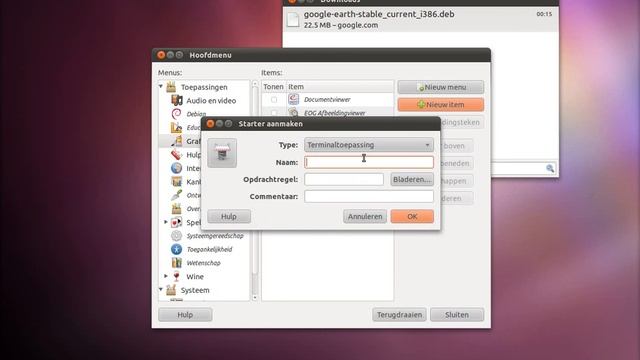Focus the Opdrachtregel input field
This screenshot has height=360, width=640.
tap(344, 179)
